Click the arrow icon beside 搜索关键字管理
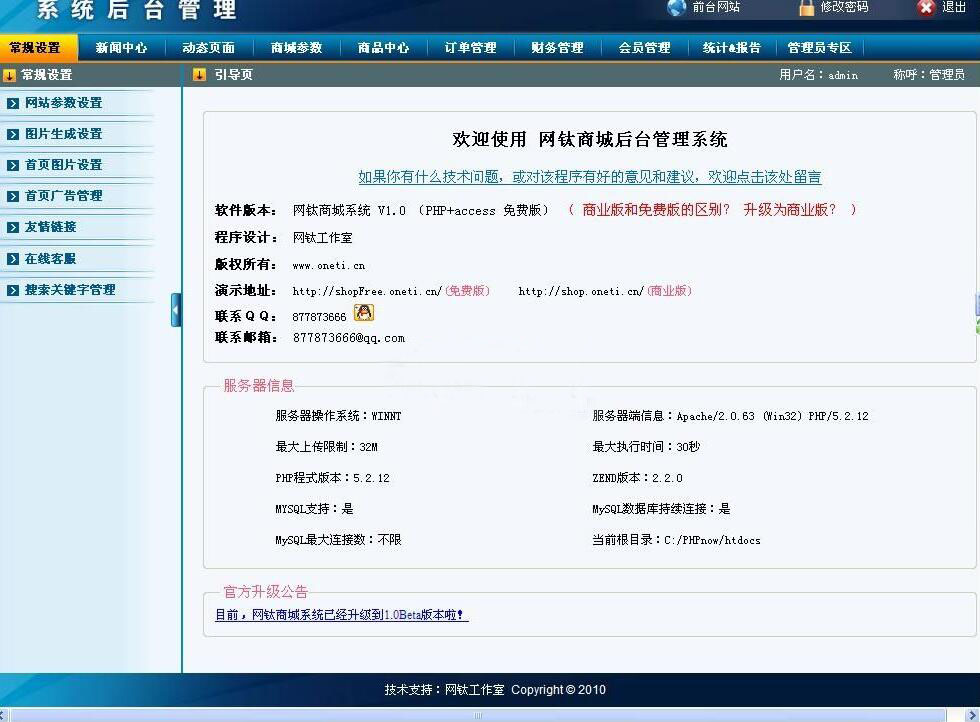The width and height of the screenshot is (980, 722). click(x=13, y=290)
